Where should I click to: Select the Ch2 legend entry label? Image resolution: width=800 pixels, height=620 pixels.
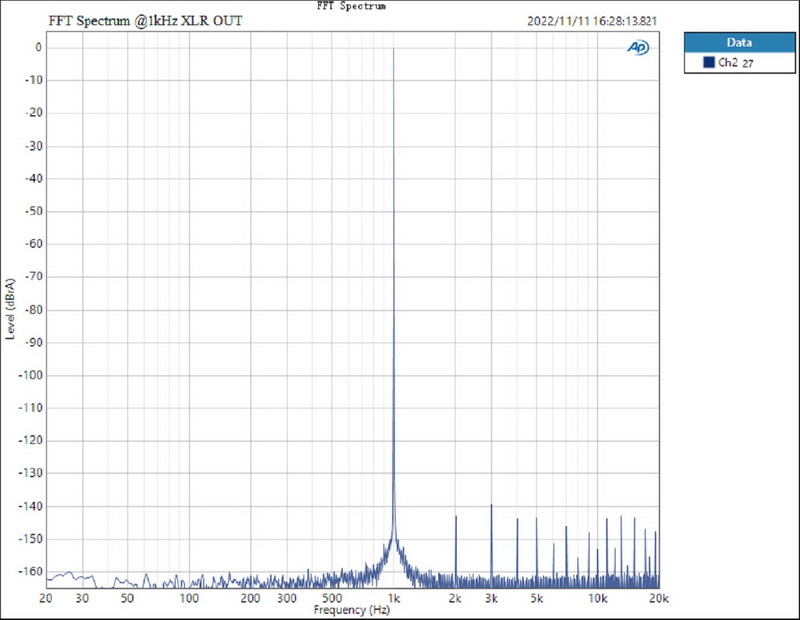pos(727,63)
